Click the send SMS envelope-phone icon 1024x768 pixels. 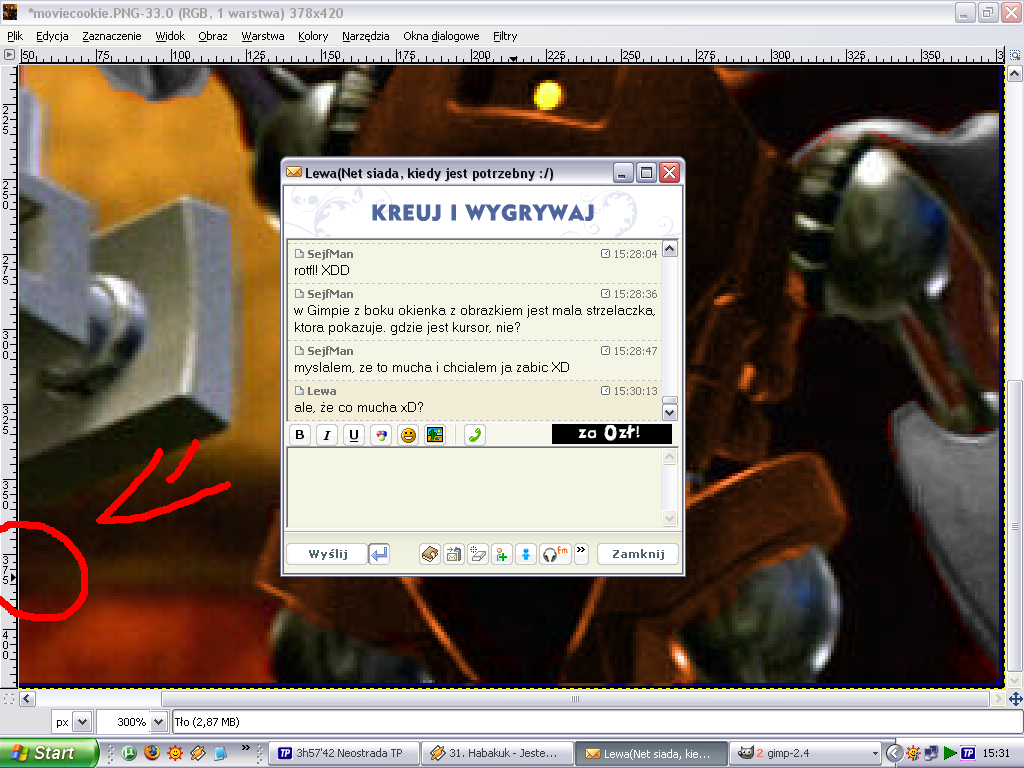coord(454,554)
